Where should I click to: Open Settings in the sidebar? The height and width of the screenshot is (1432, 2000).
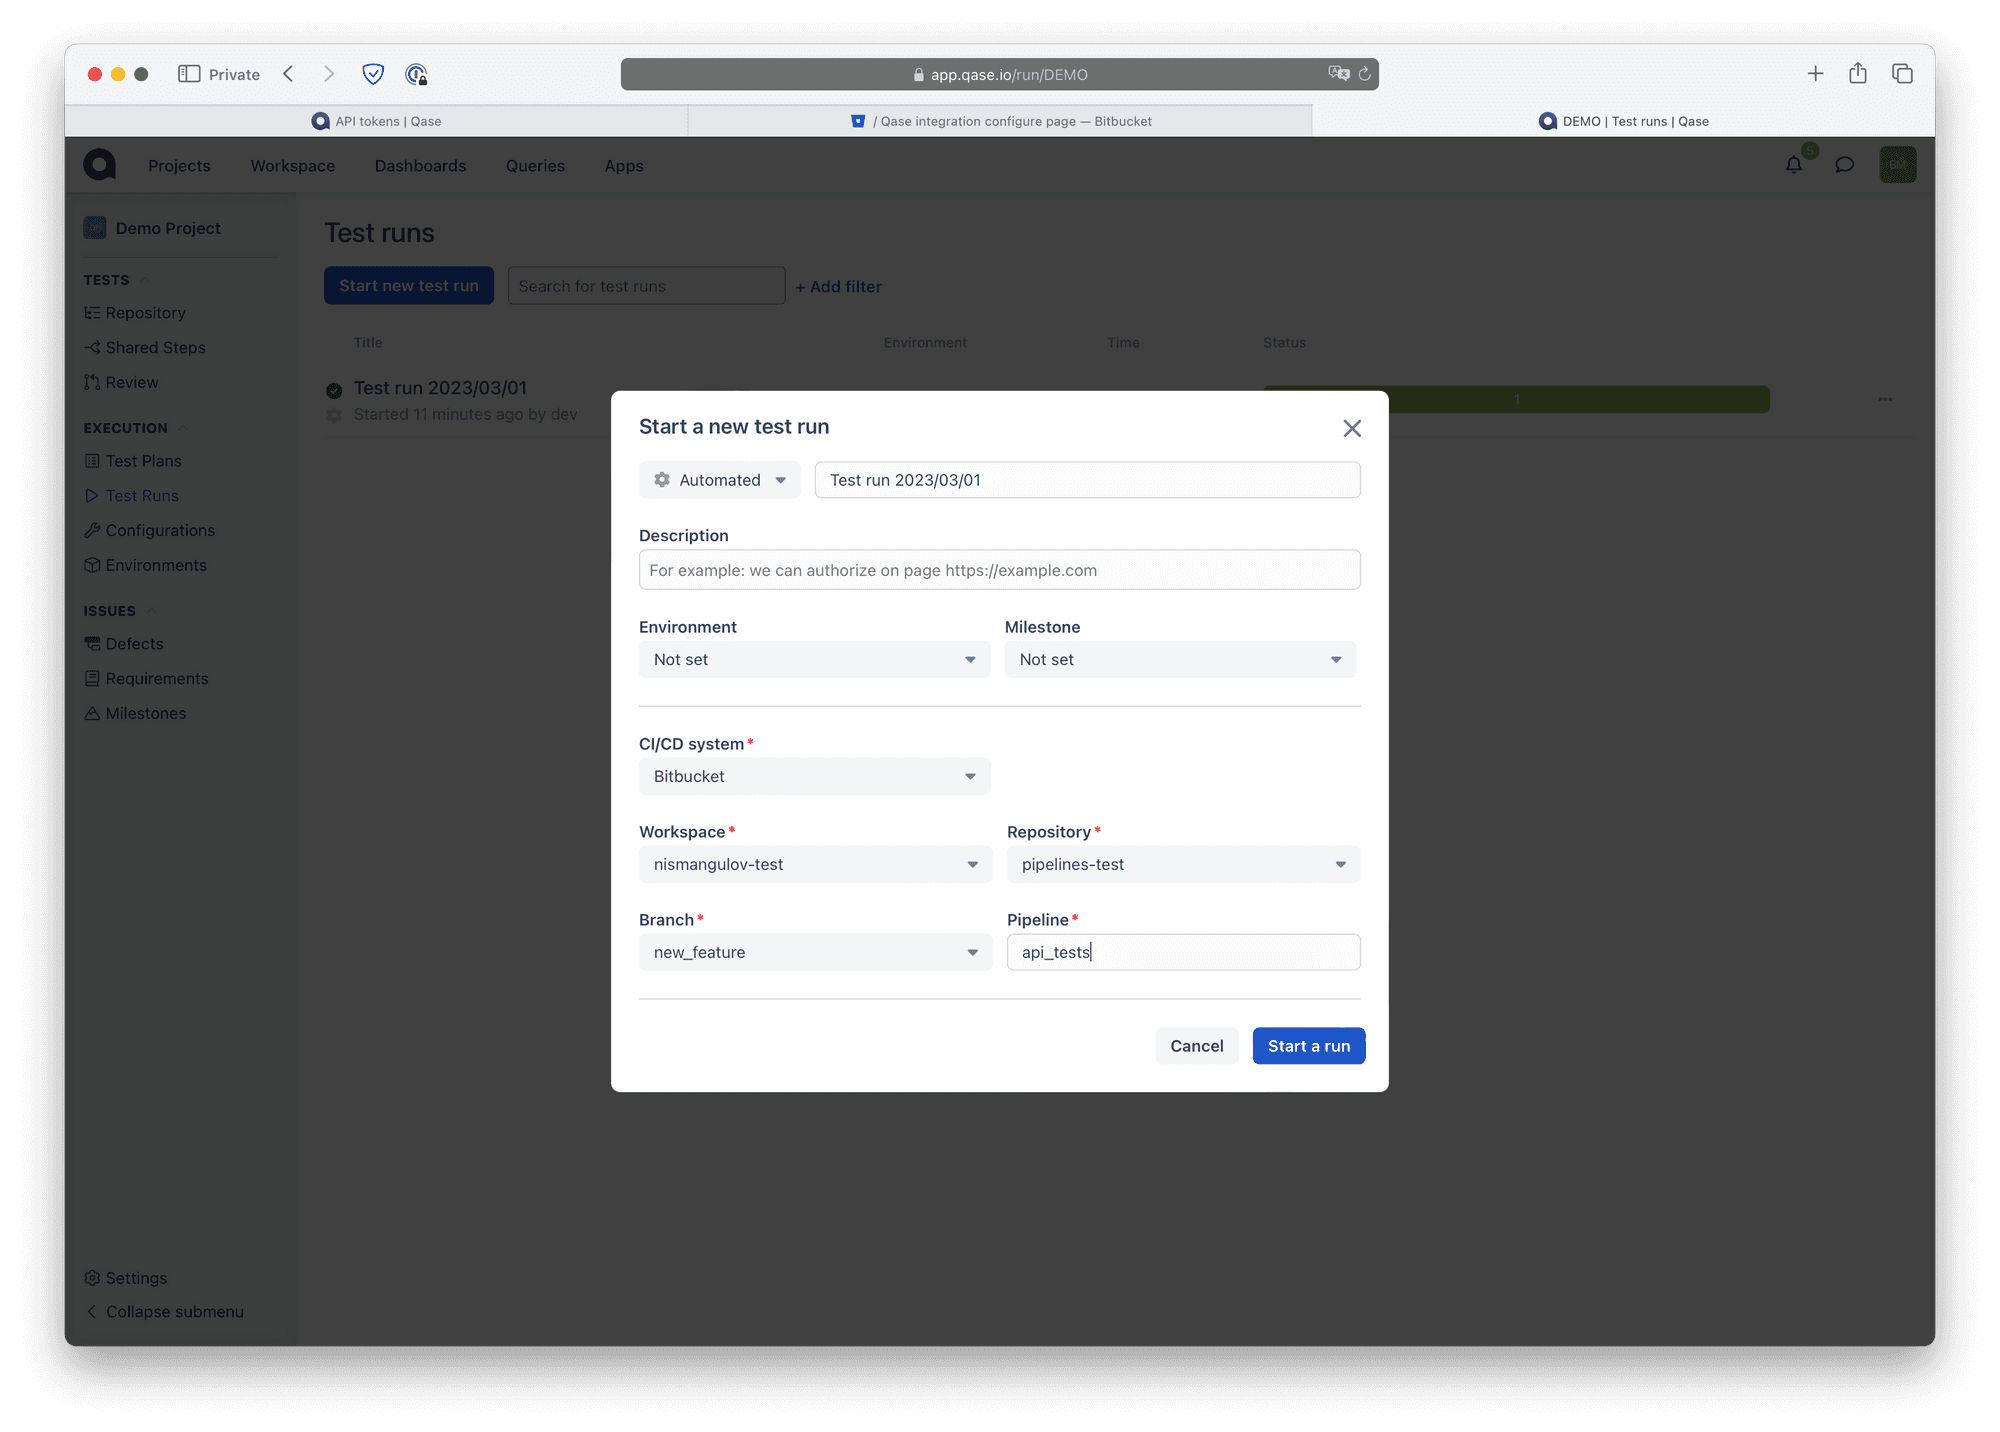pyautogui.click(x=126, y=1278)
